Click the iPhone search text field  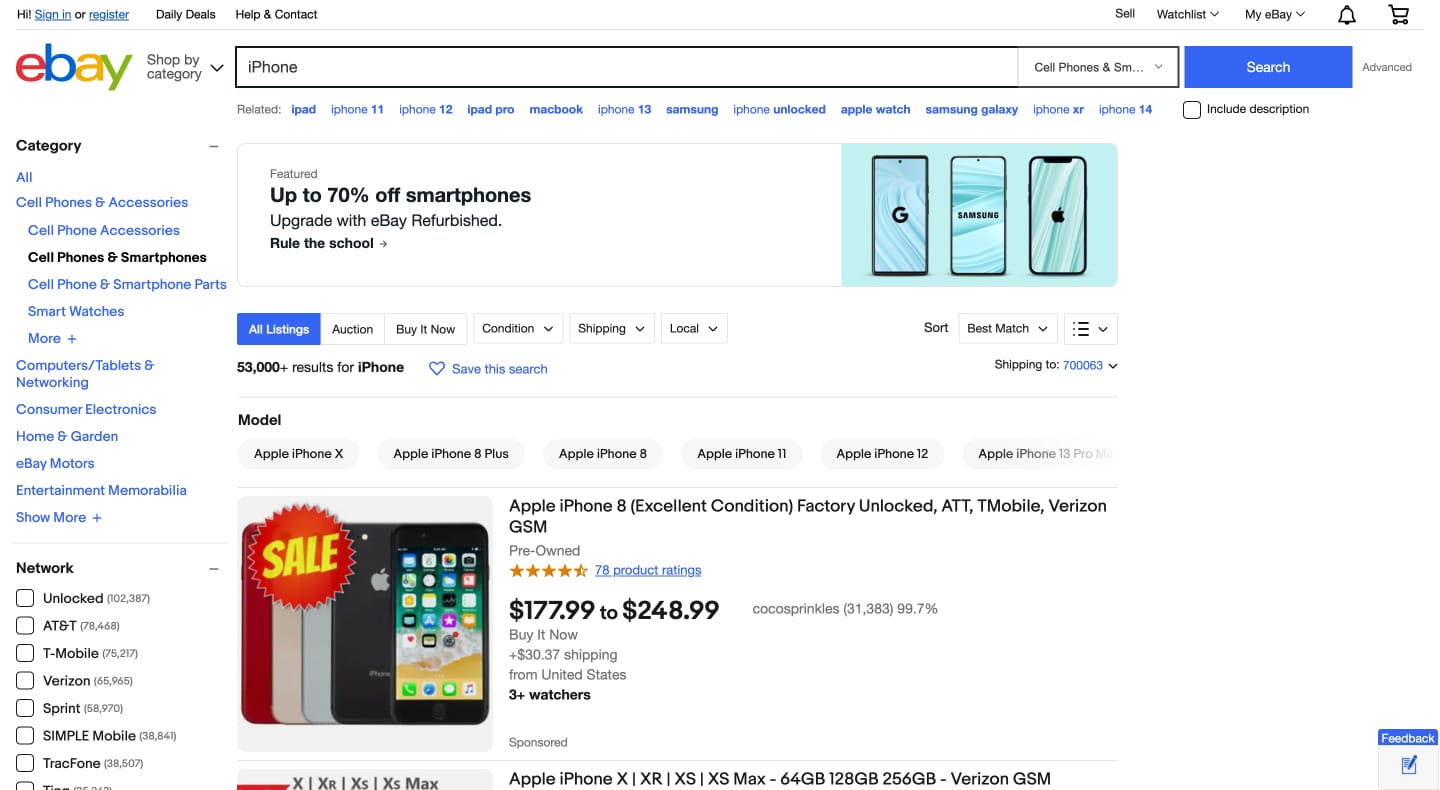click(x=626, y=67)
